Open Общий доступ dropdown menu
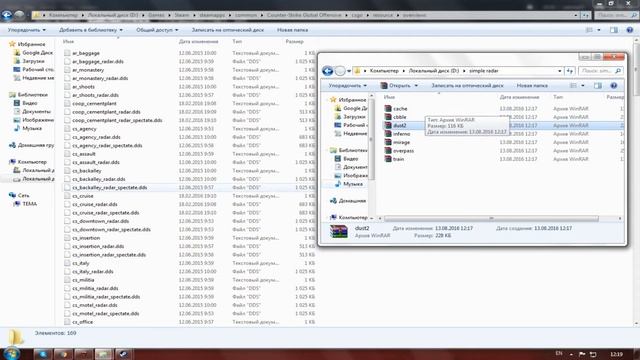640x360 pixels. coord(157,30)
